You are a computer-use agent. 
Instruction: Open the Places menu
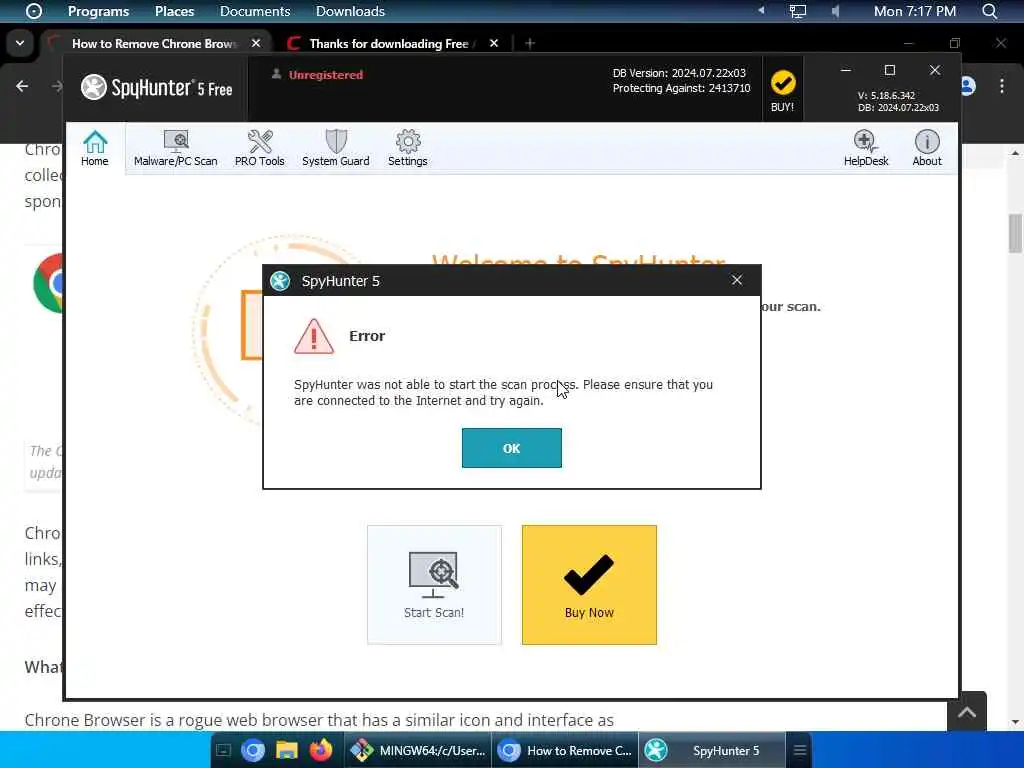[x=174, y=11]
